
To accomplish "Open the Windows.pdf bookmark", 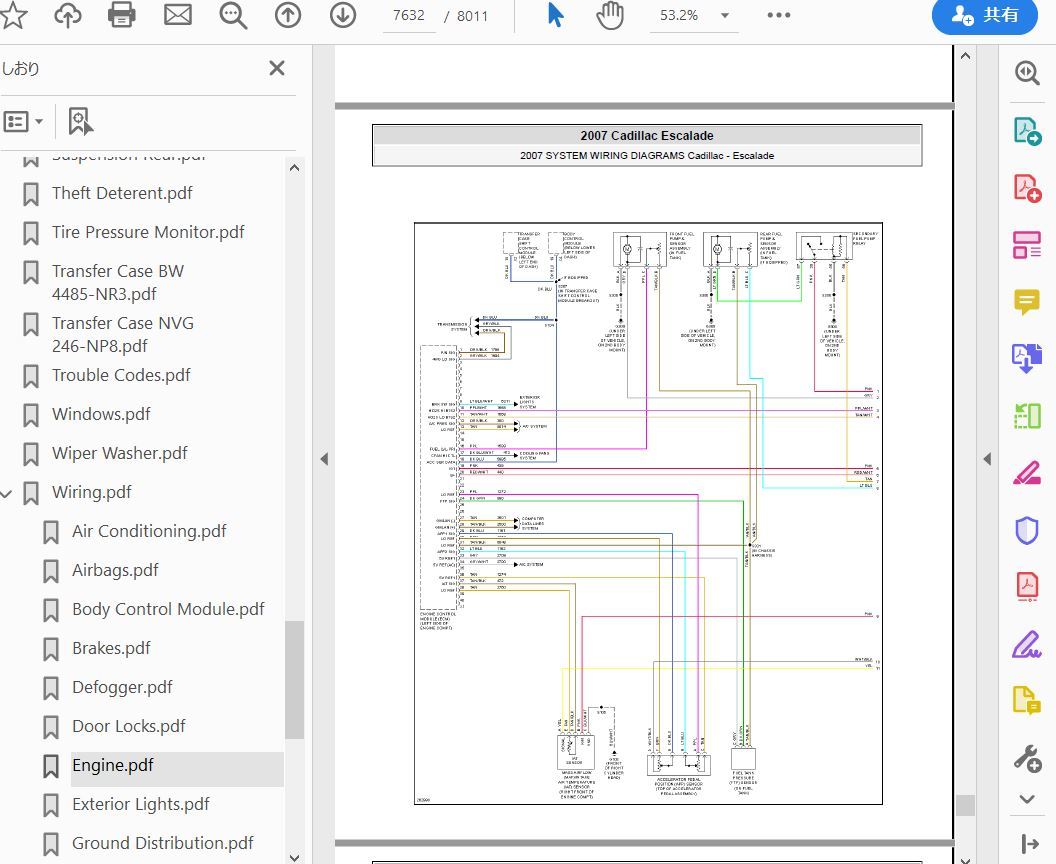I will pyautogui.click(x=101, y=414).
